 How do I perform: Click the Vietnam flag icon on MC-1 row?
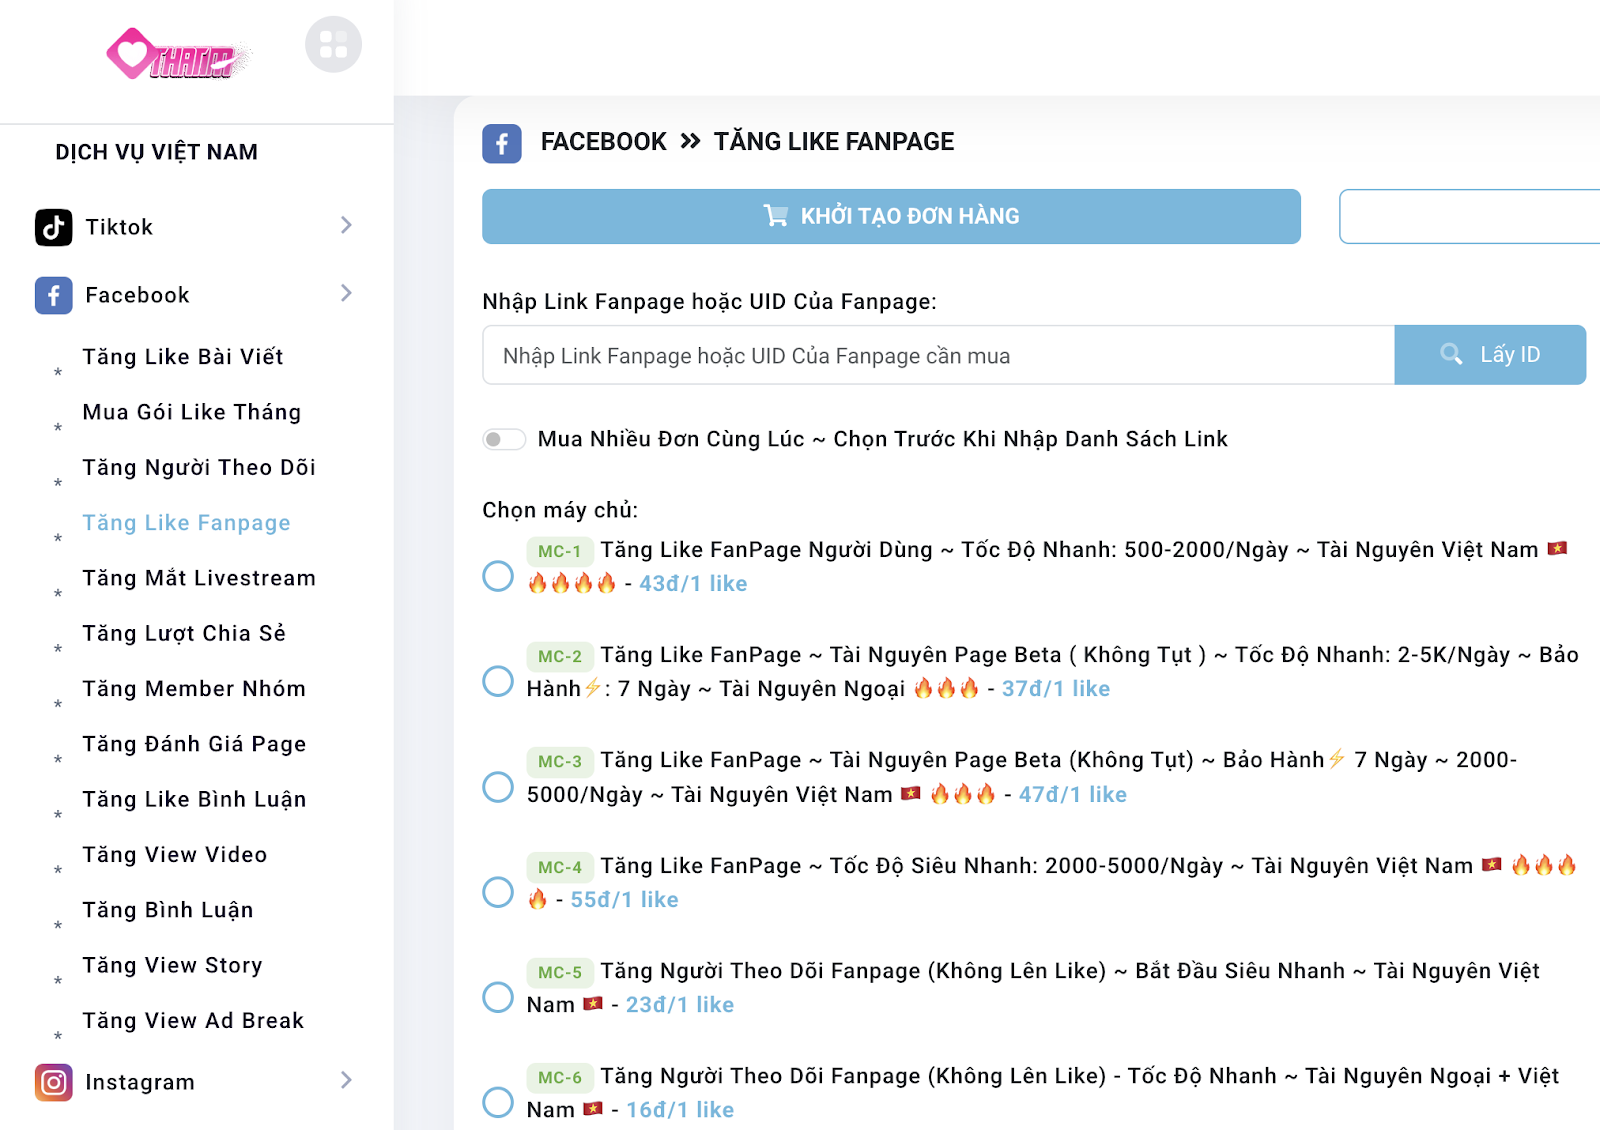(x=1557, y=548)
